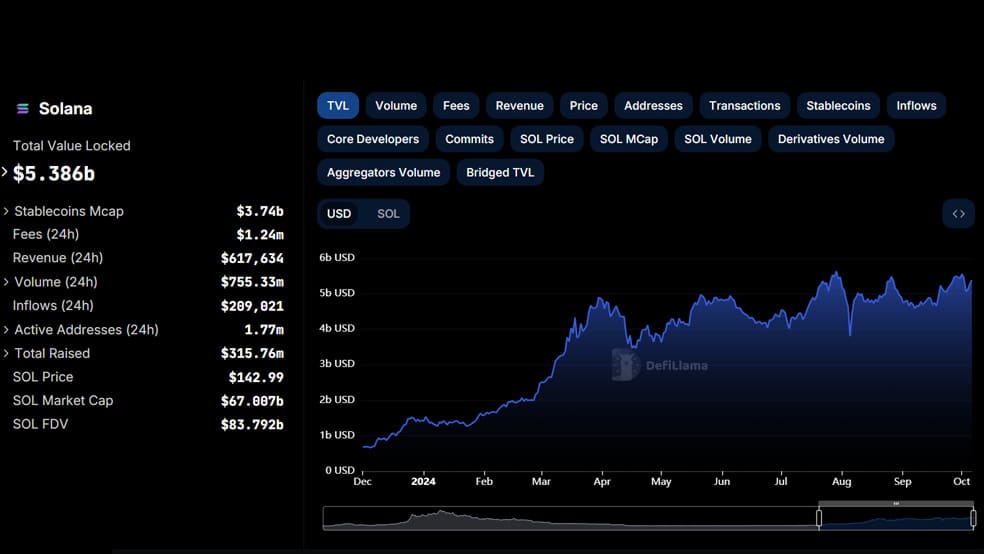Click the Aug x-axis label
This screenshot has width=984, height=554.
click(842, 482)
